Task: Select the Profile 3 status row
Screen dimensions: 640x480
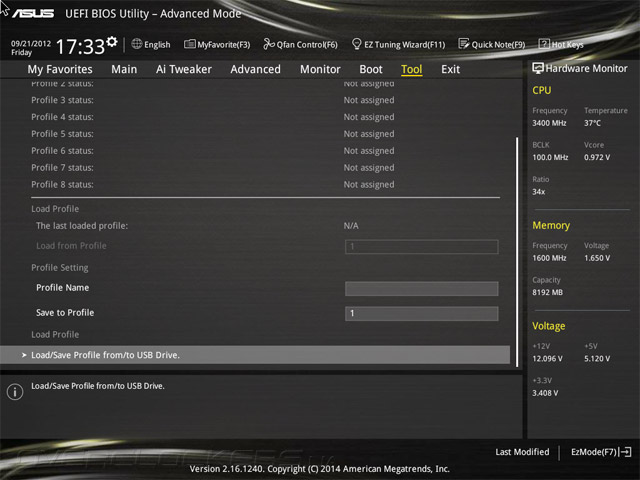Action: pyautogui.click(x=265, y=100)
